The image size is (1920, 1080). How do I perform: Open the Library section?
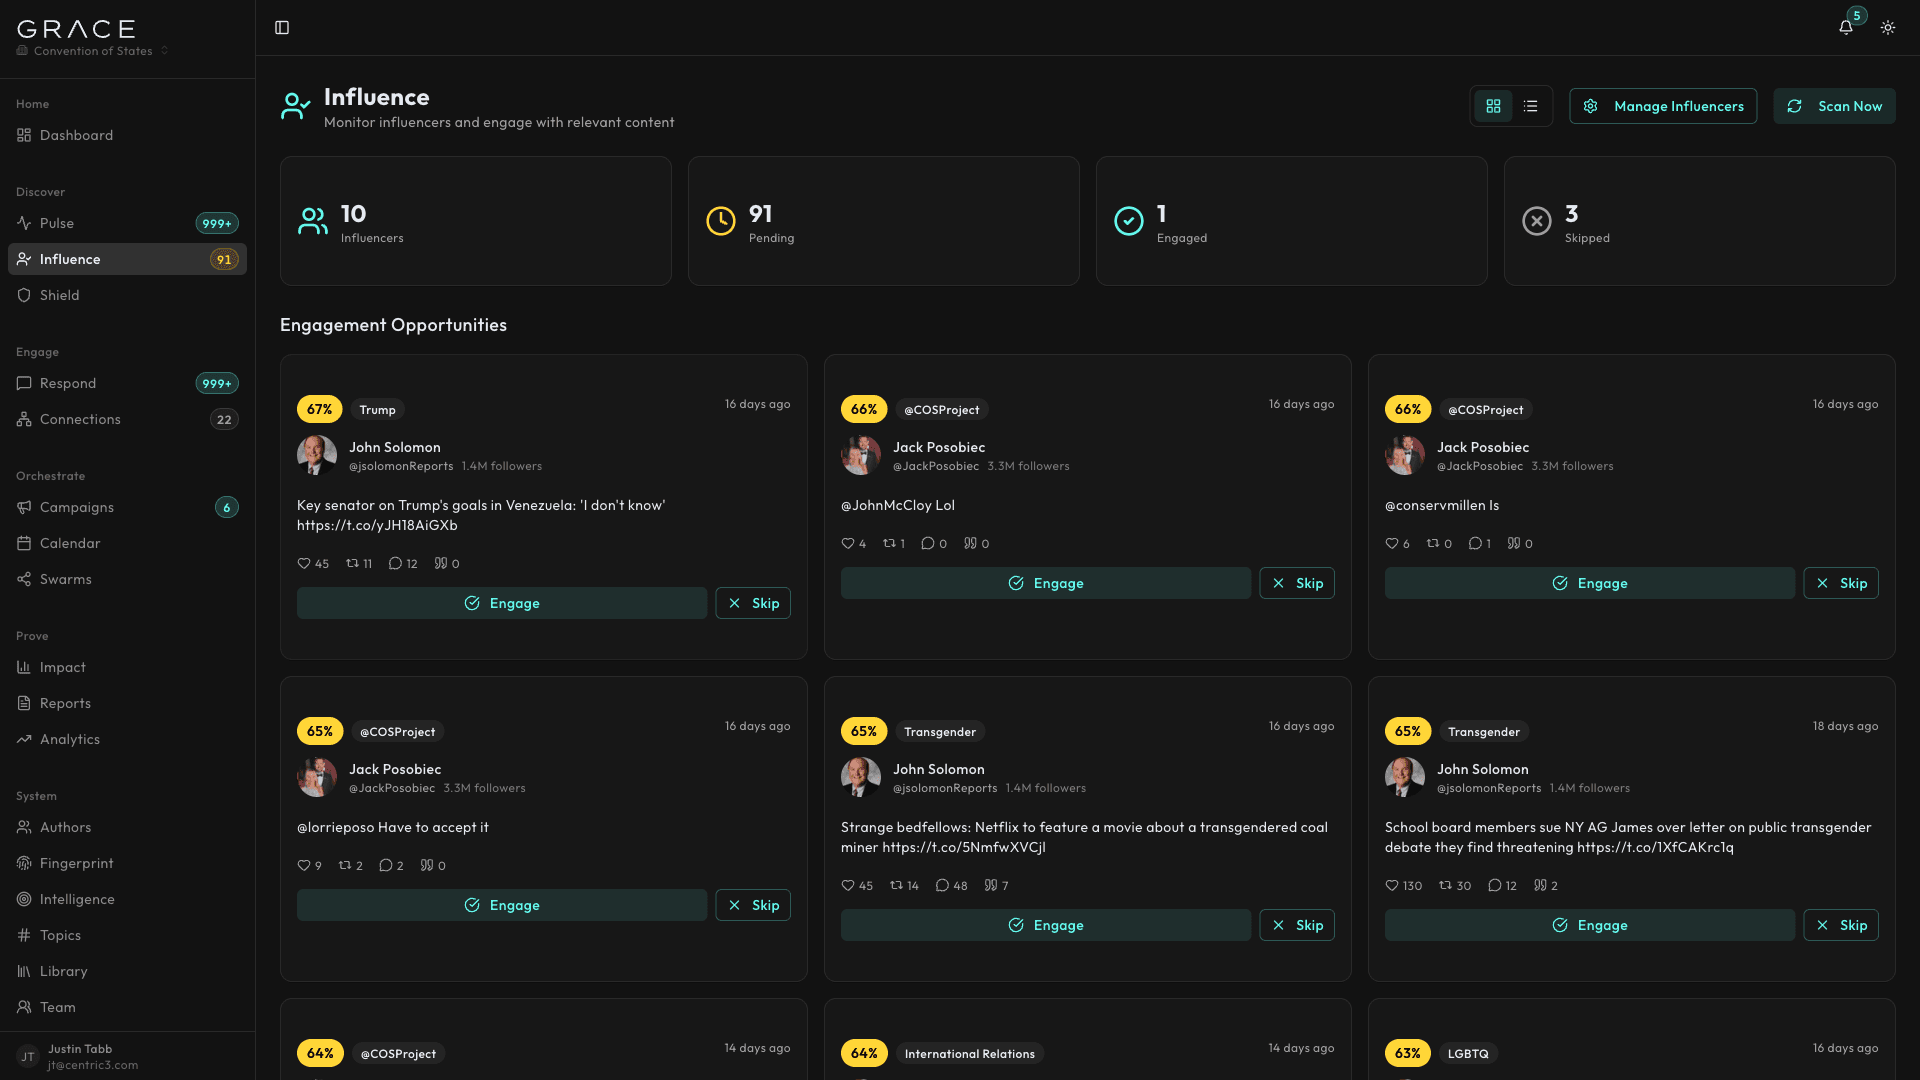pos(65,971)
